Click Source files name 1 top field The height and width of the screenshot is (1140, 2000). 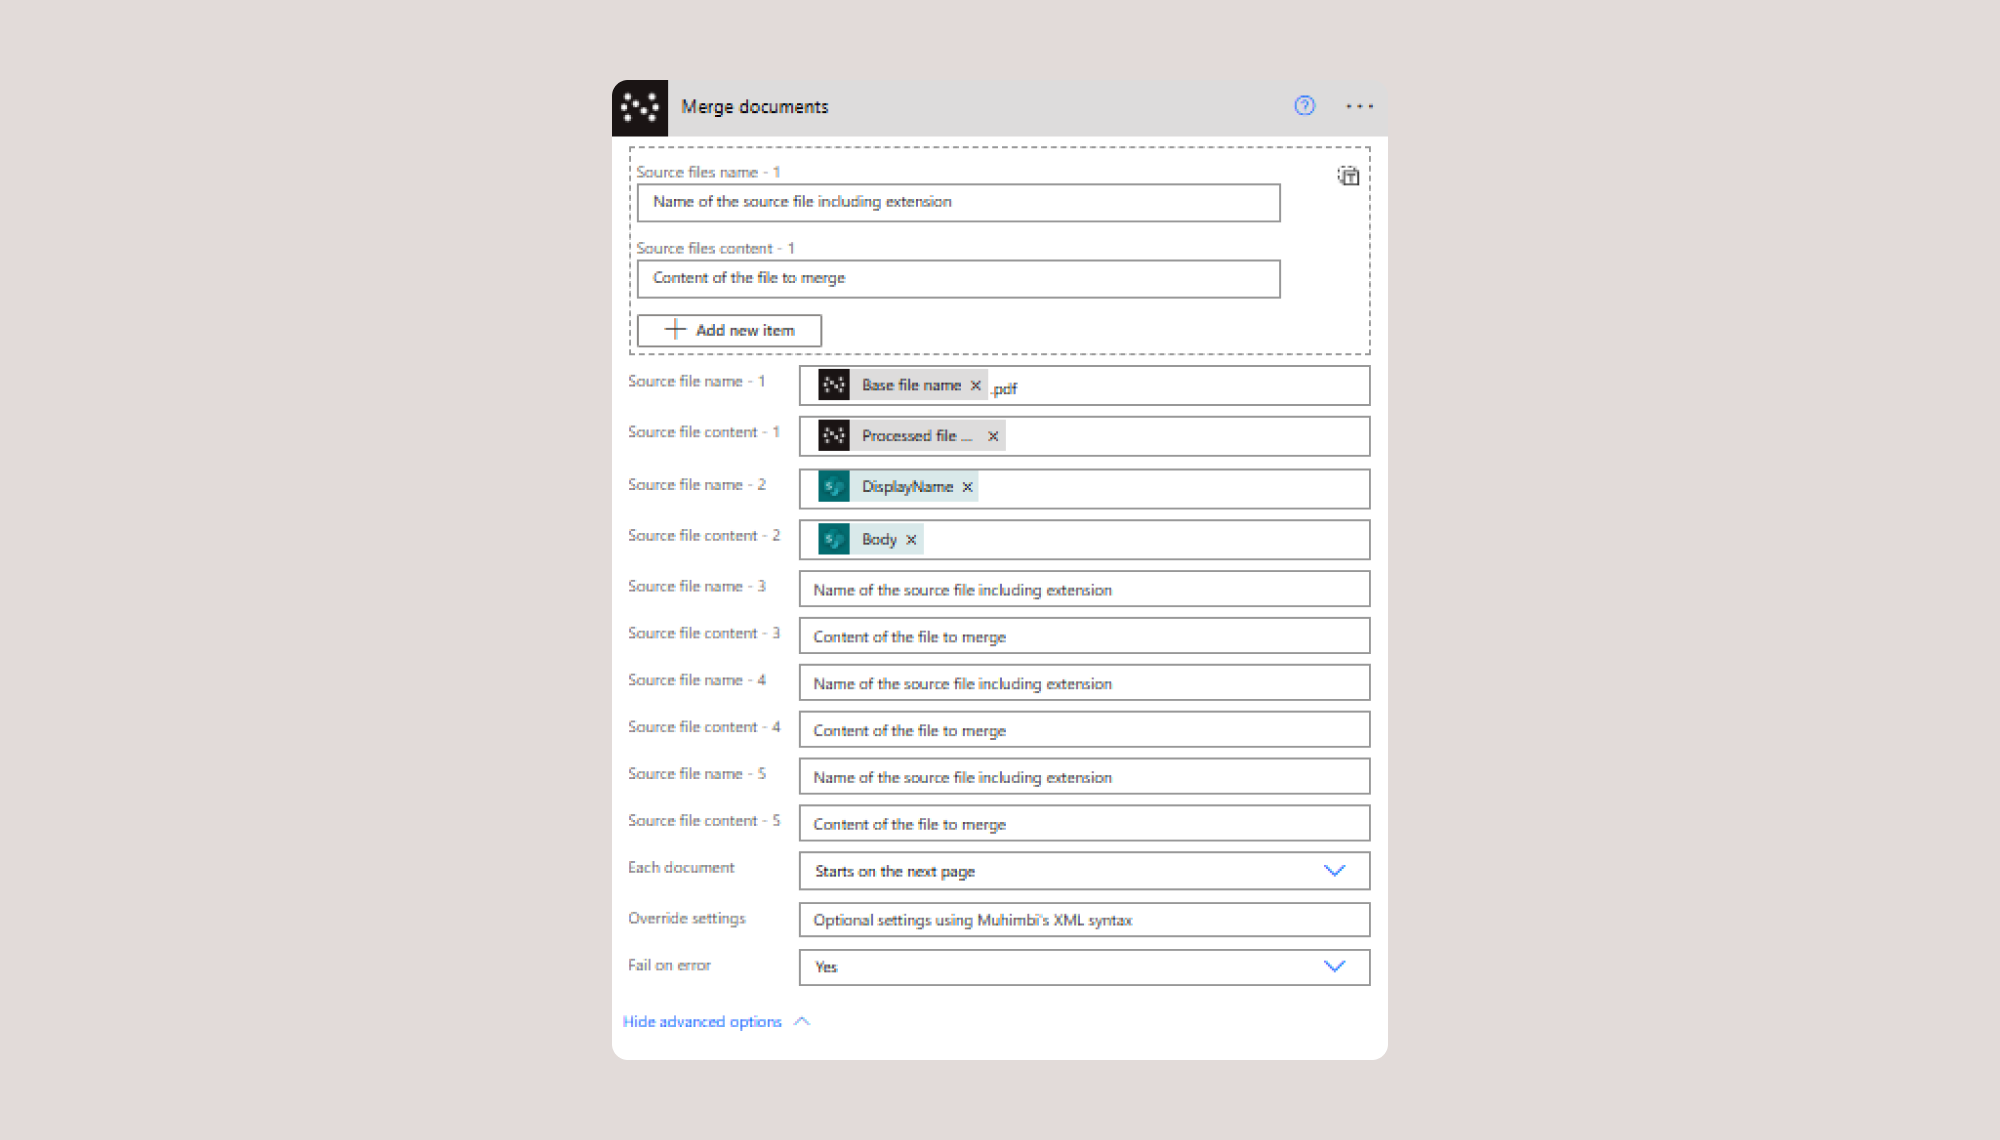[958, 203]
